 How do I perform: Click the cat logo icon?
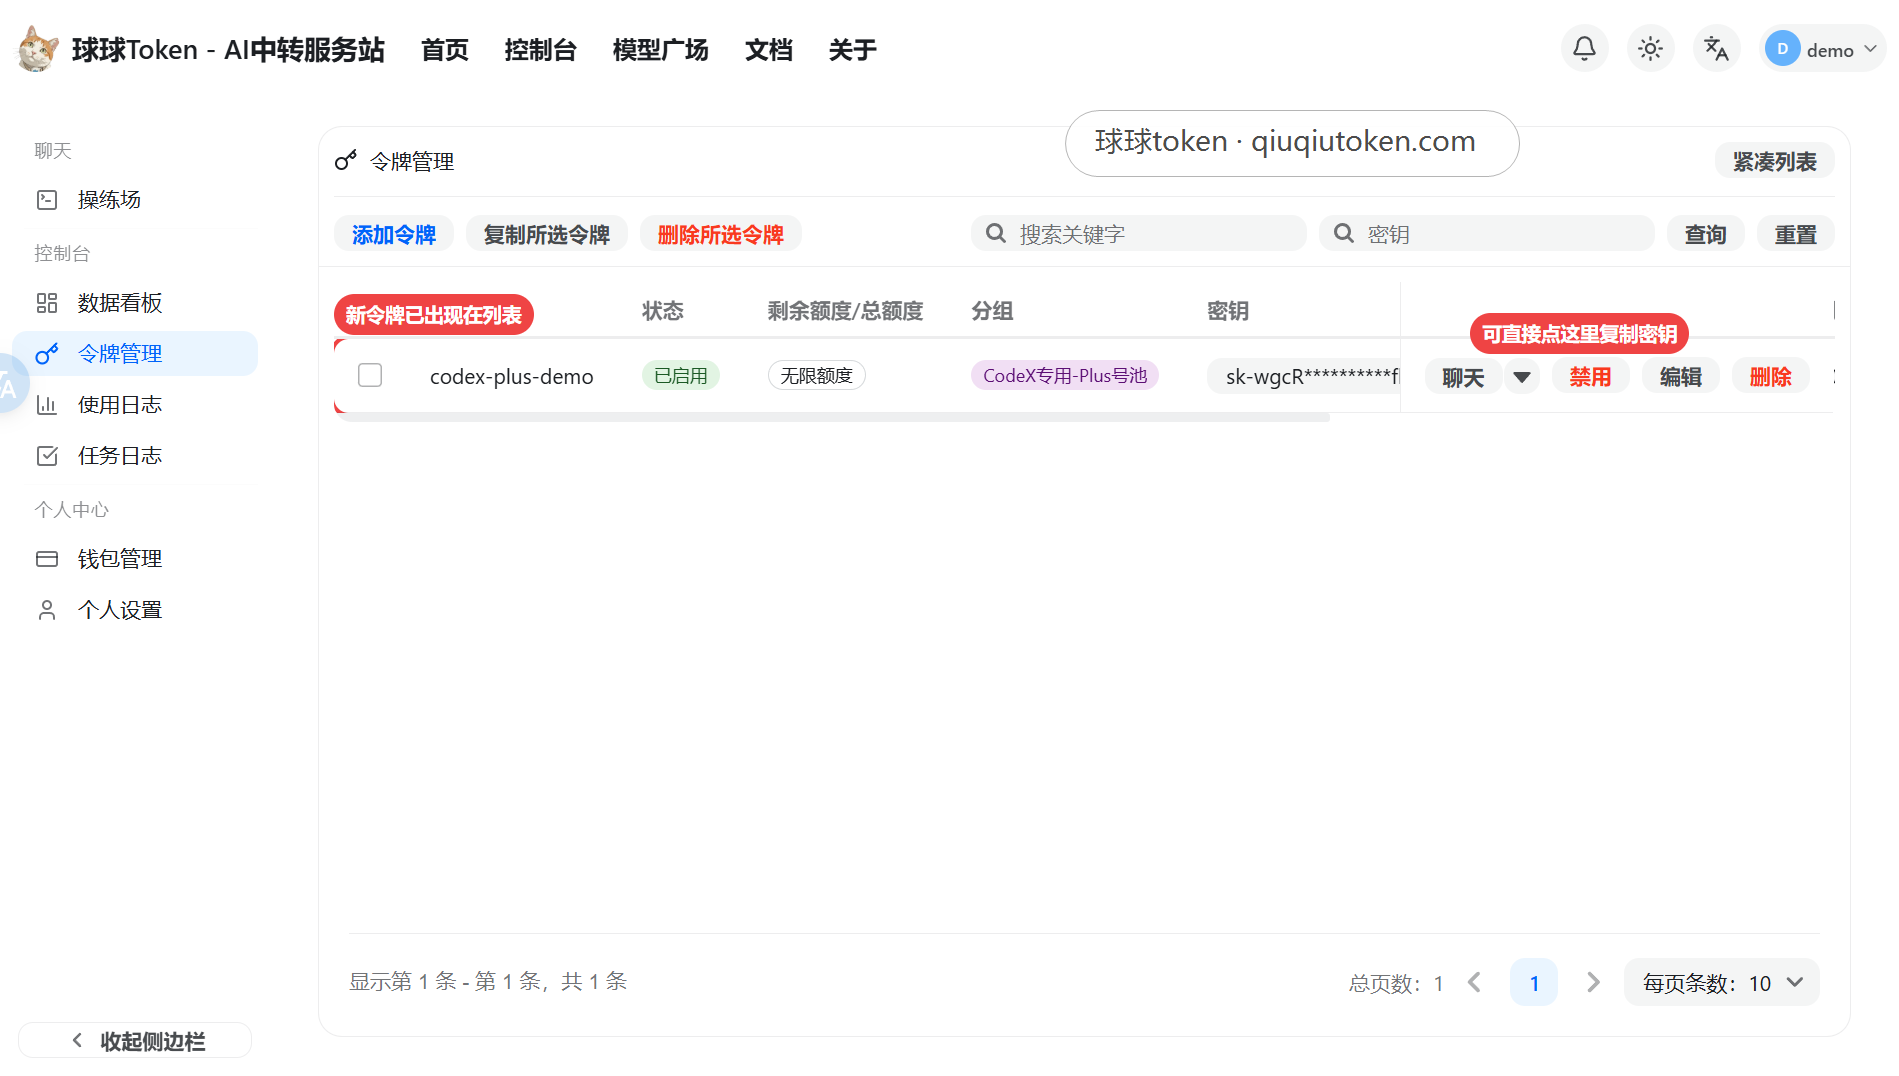38,49
